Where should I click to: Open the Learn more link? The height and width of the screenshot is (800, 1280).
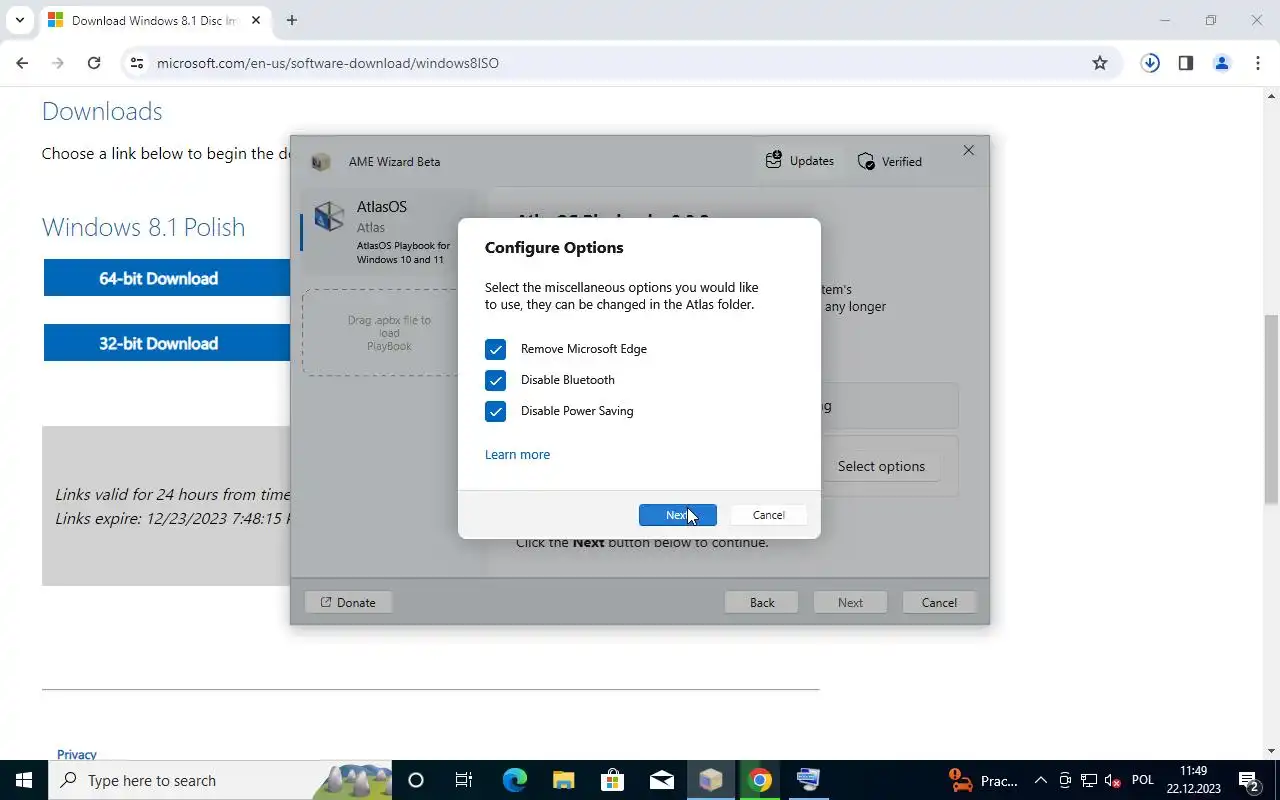[517, 454]
